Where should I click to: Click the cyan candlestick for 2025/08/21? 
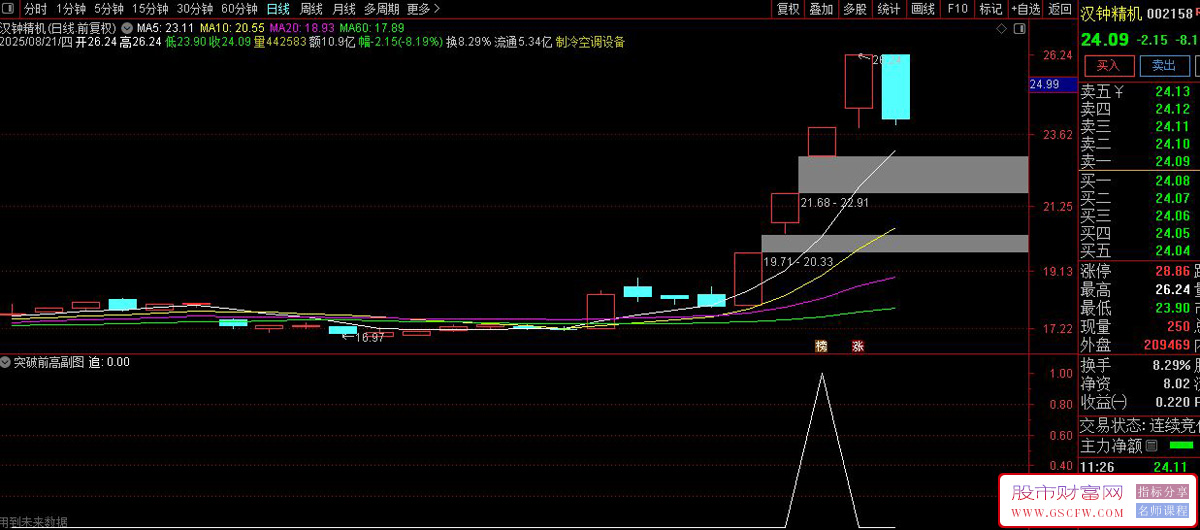click(x=895, y=87)
